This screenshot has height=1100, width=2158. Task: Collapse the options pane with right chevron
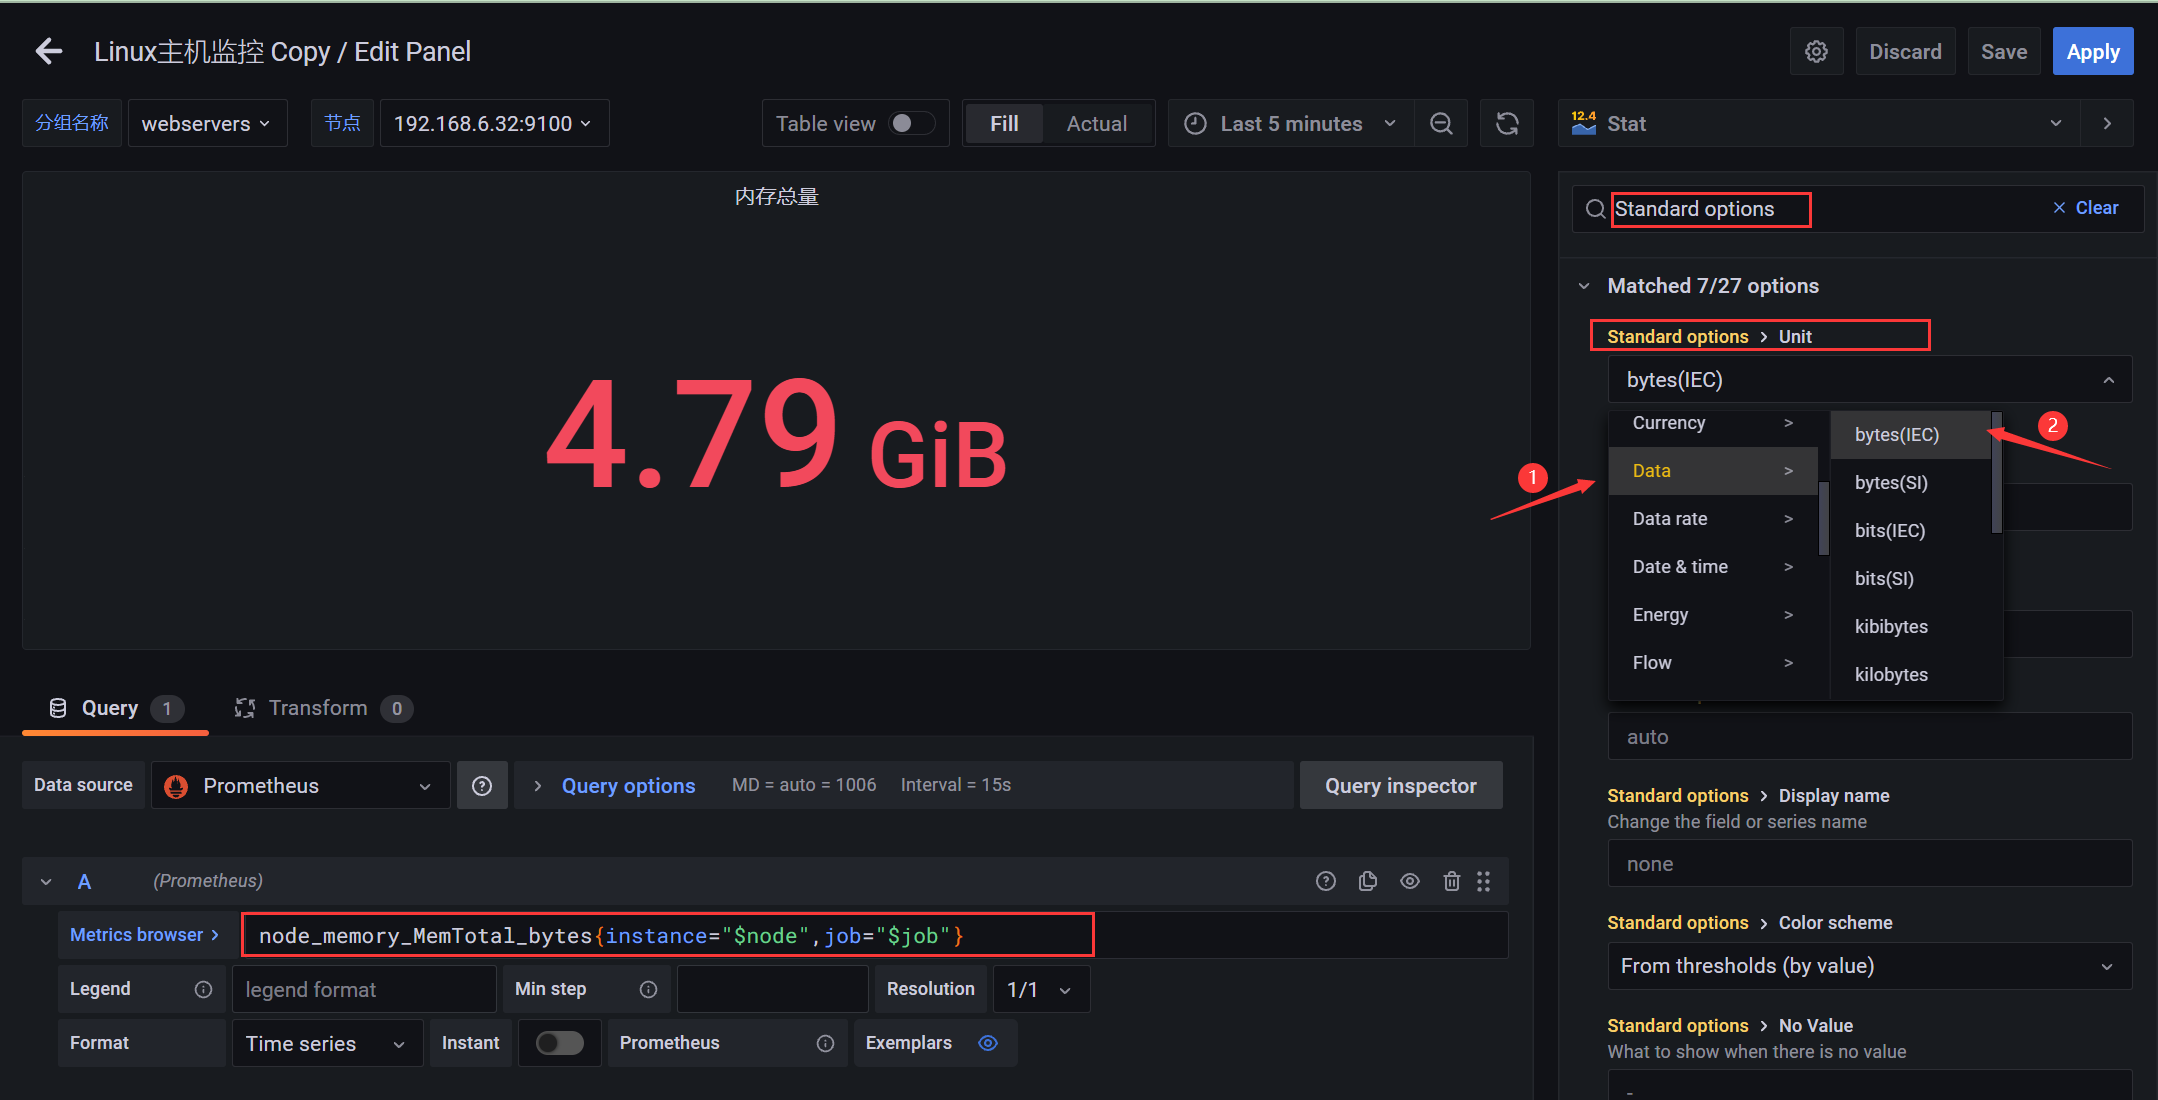click(2107, 123)
